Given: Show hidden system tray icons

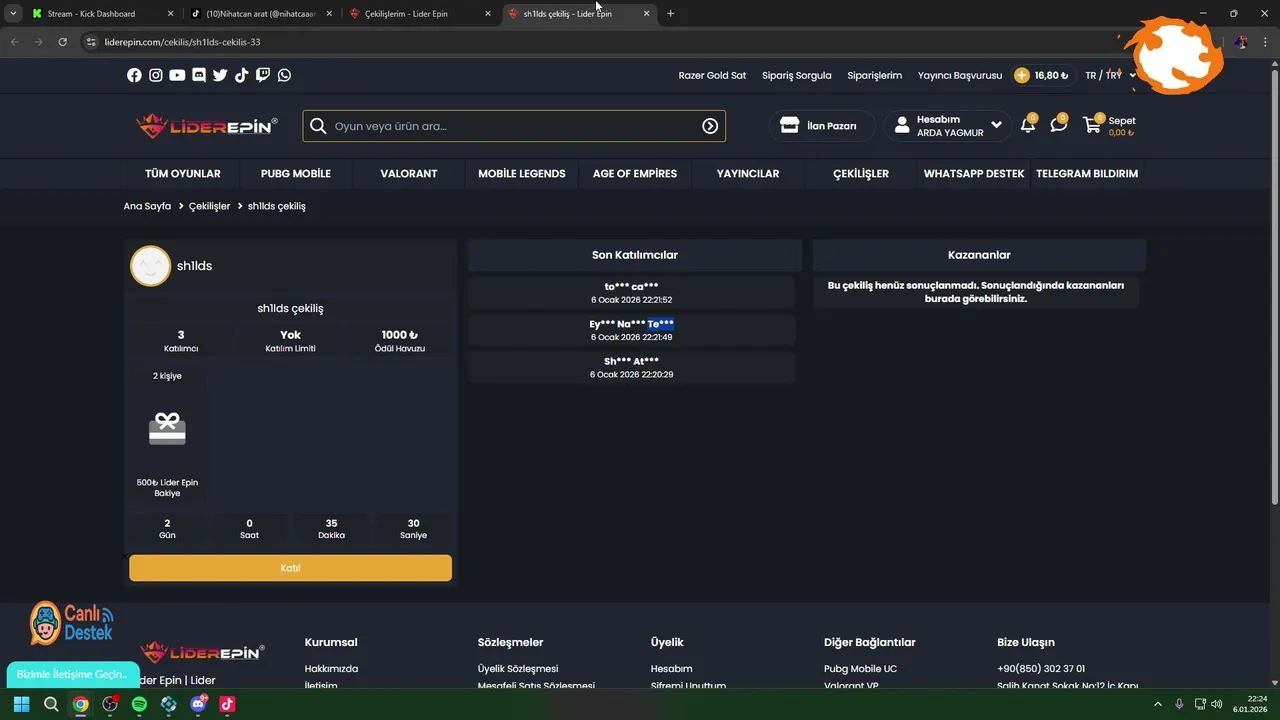Looking at the screenshot, I should pyautogui.click(x=1159, y=704).
